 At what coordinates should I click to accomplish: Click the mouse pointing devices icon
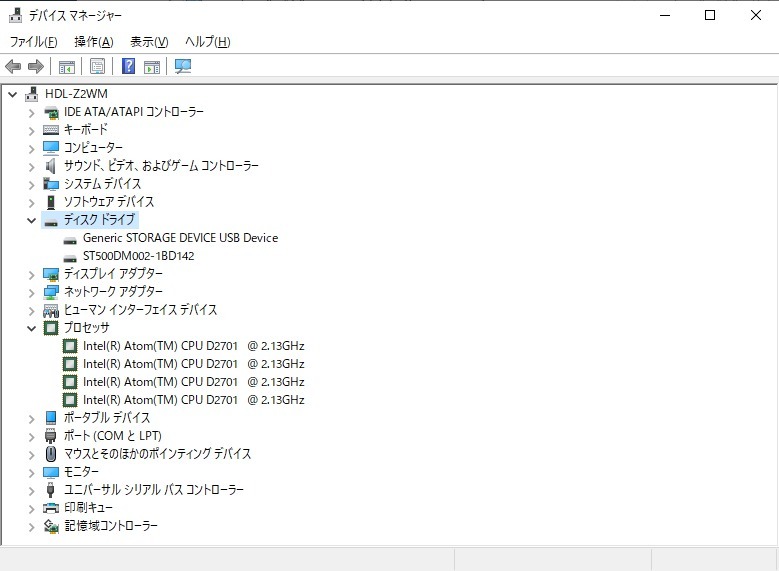[51, 454]
